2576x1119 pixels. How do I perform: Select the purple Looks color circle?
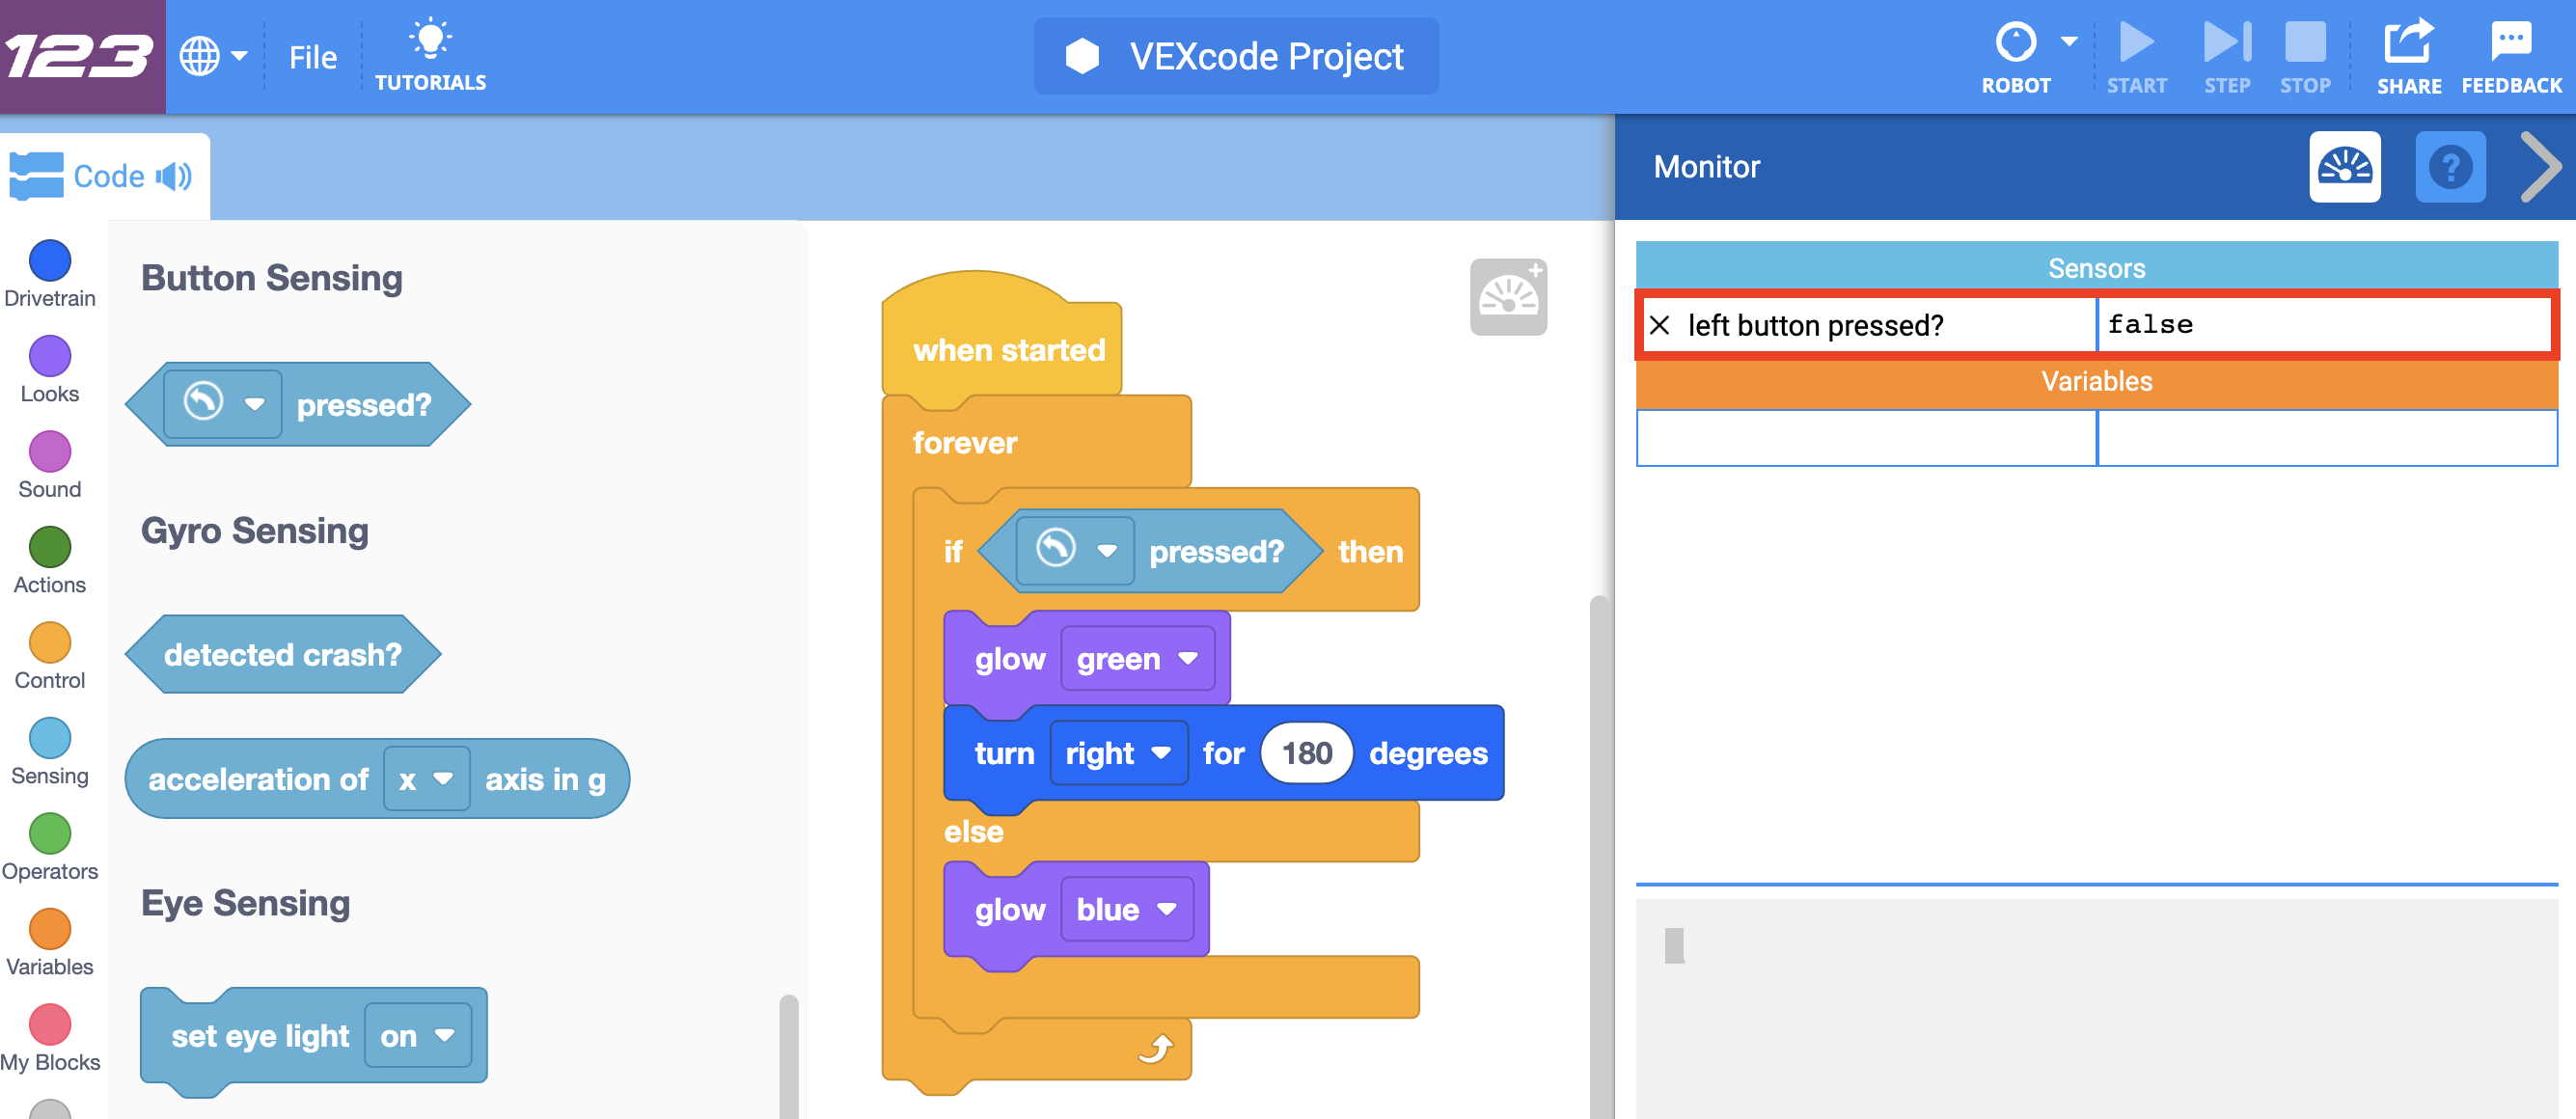pos(49,356)
